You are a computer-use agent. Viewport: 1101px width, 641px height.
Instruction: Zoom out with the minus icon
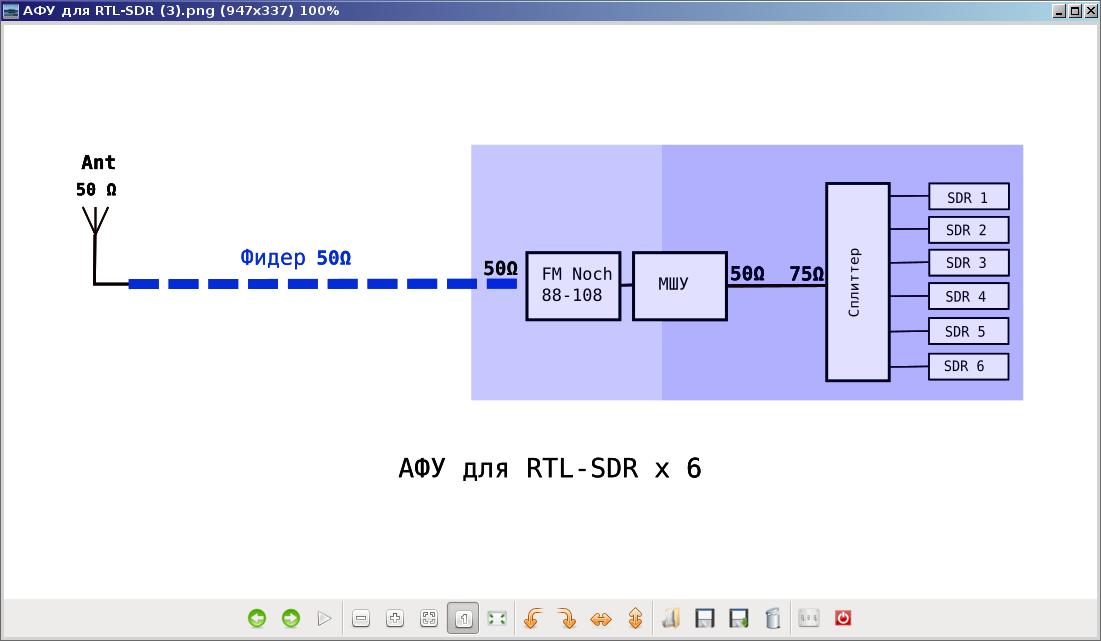[x=361, y=619]
